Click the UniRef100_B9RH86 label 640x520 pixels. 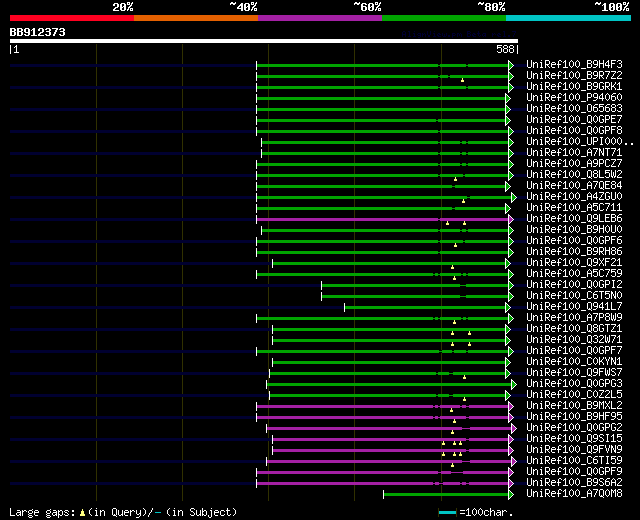[x=574, y=252]
